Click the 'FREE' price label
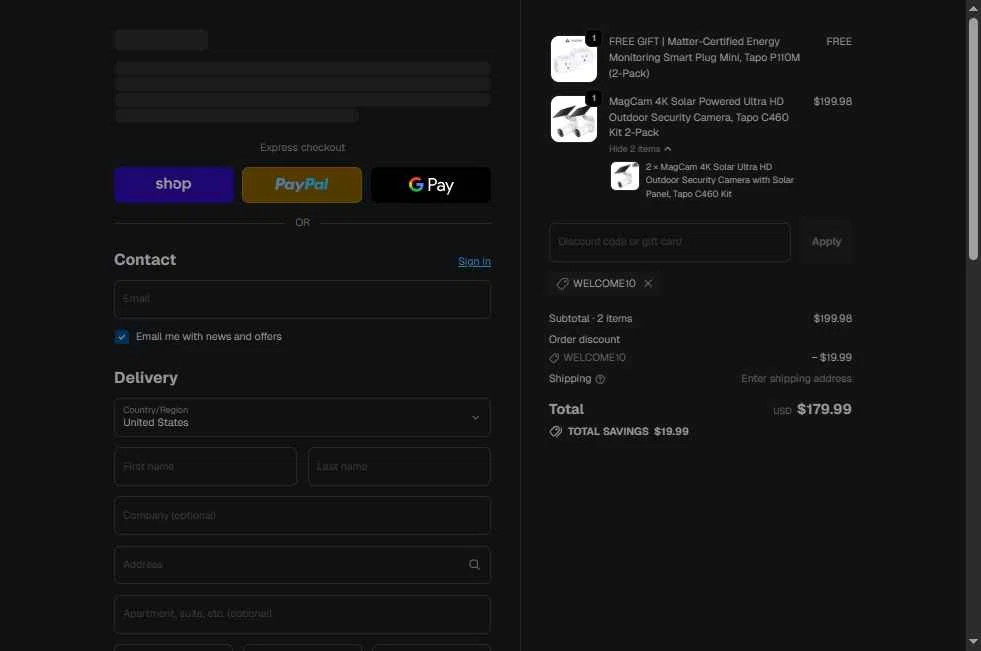This screenshot has height=651, width=981. coord(839,41)
